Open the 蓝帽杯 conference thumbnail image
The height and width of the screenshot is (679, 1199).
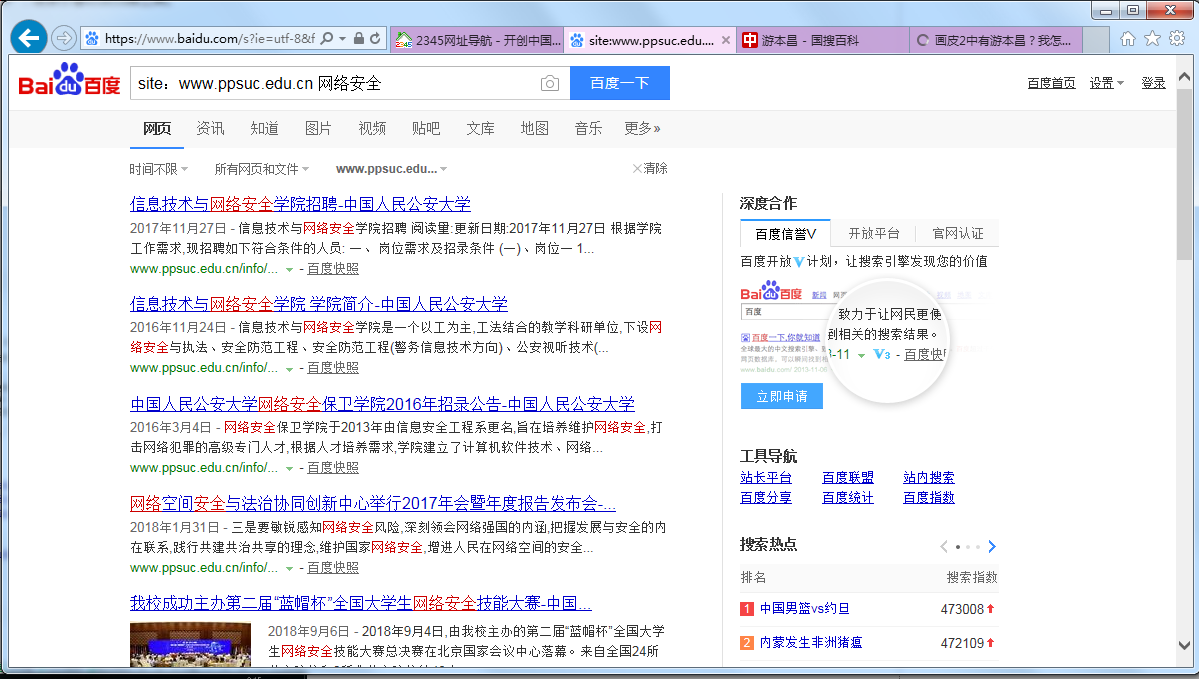pos(190,644)
